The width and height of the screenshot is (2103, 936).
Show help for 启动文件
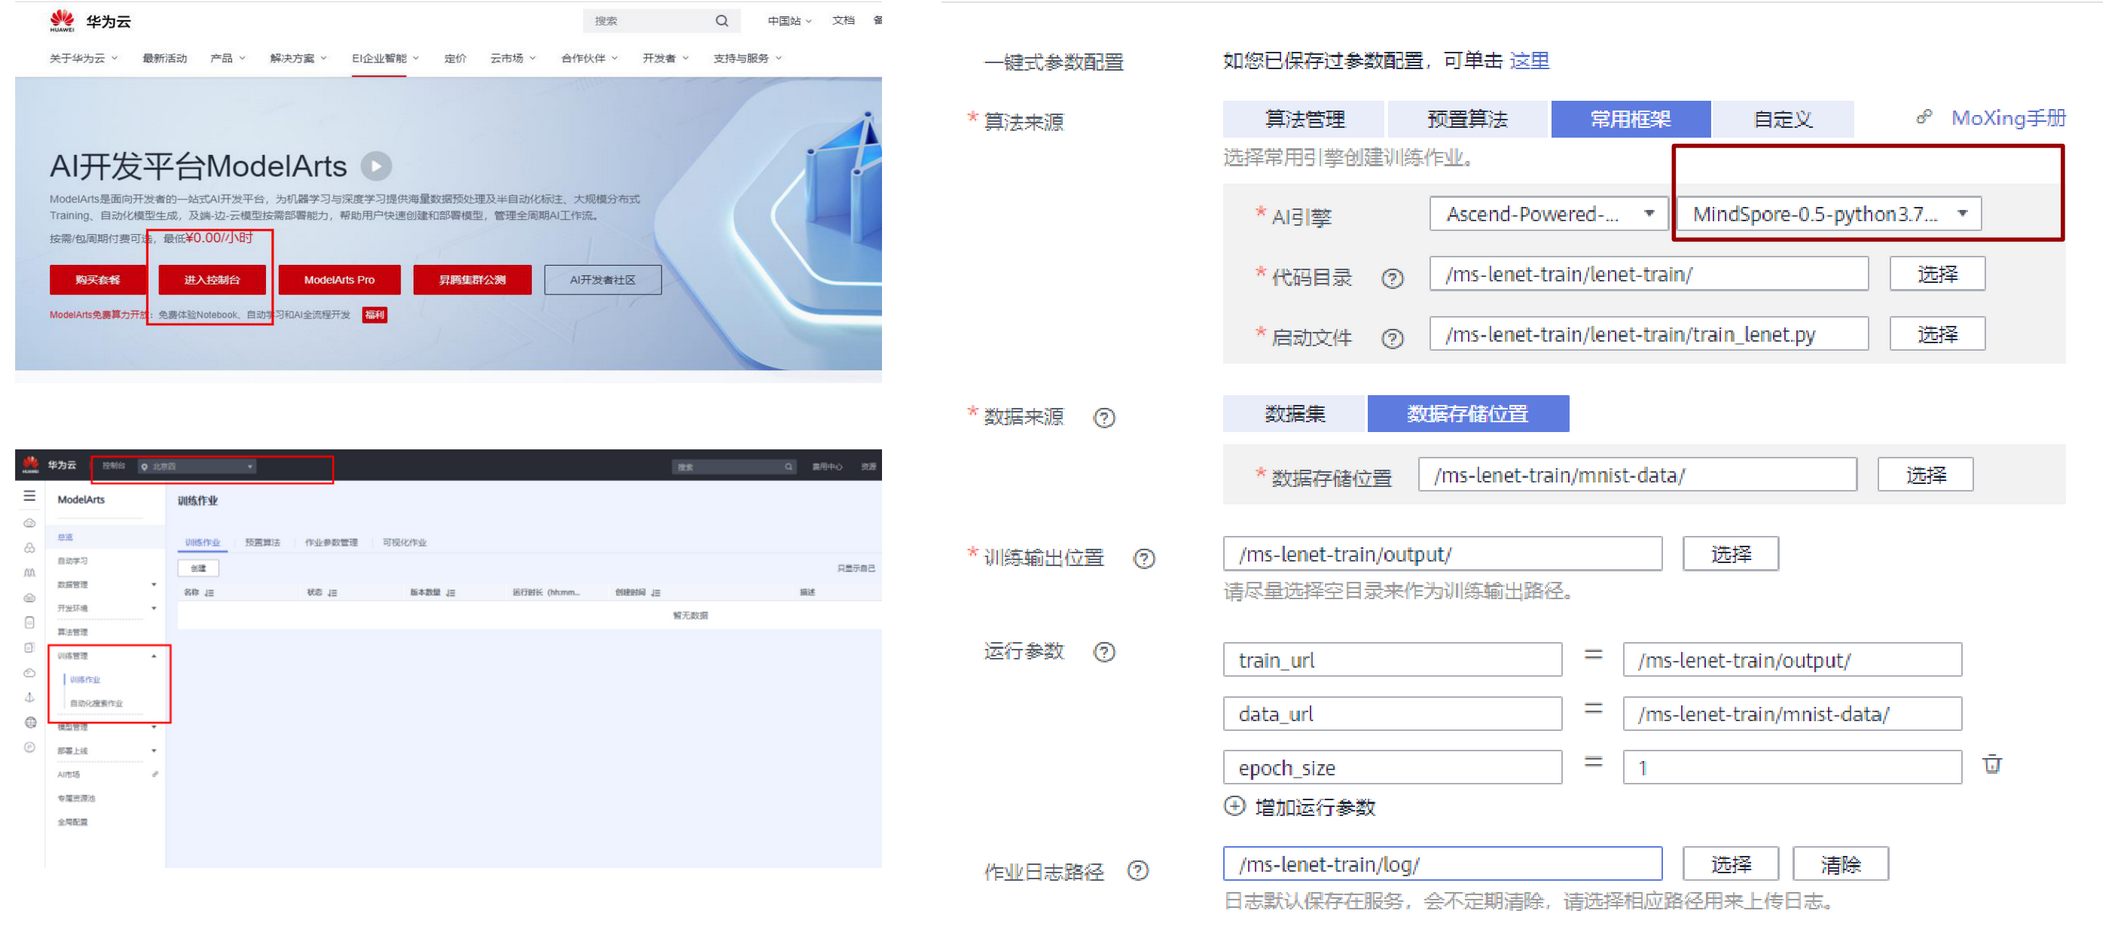click(x=1392, y=338)
